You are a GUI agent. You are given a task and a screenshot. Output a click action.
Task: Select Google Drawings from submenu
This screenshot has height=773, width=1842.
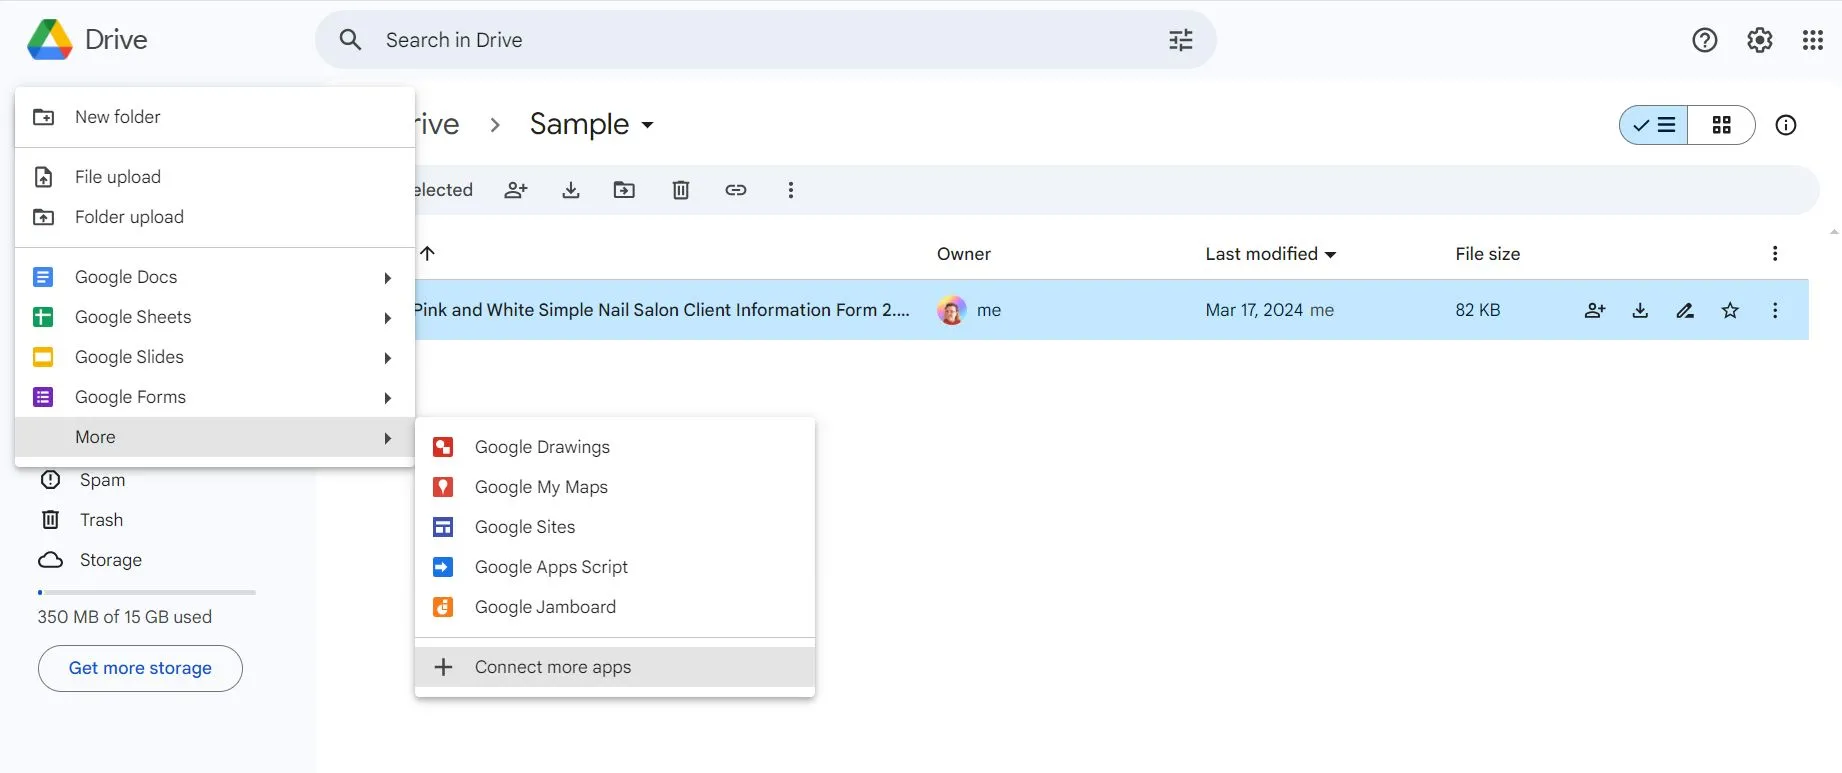(x=615, y=447)
